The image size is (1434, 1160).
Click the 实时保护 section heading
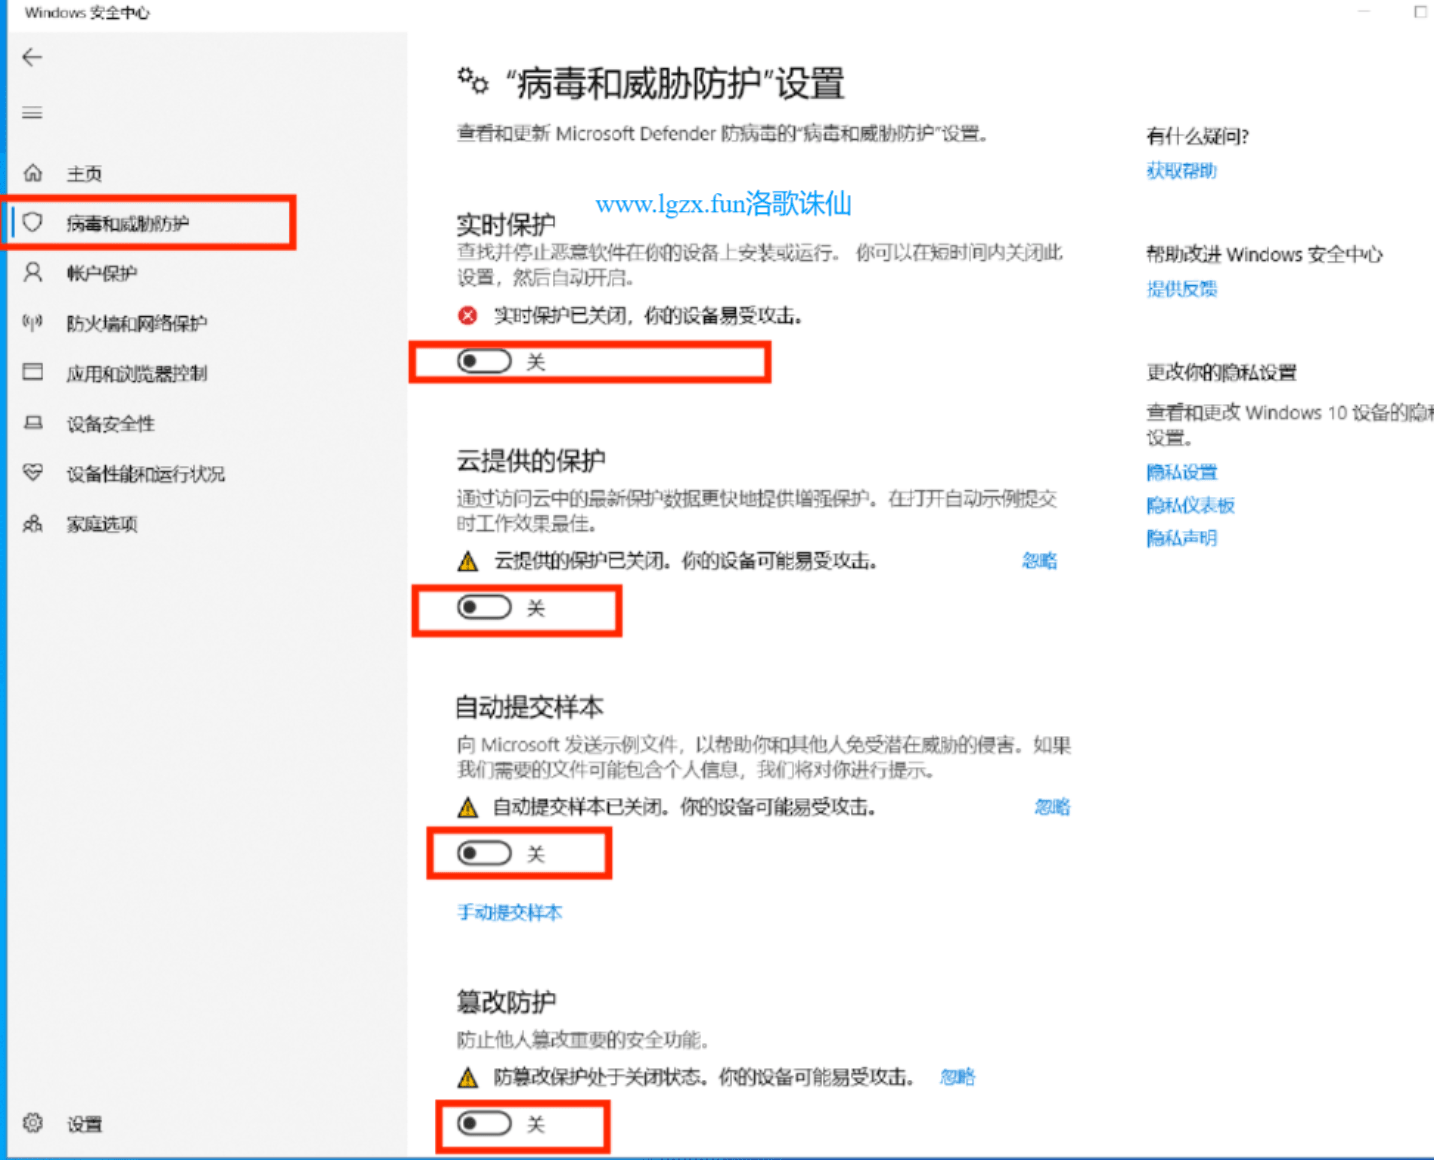coord(506,224)
